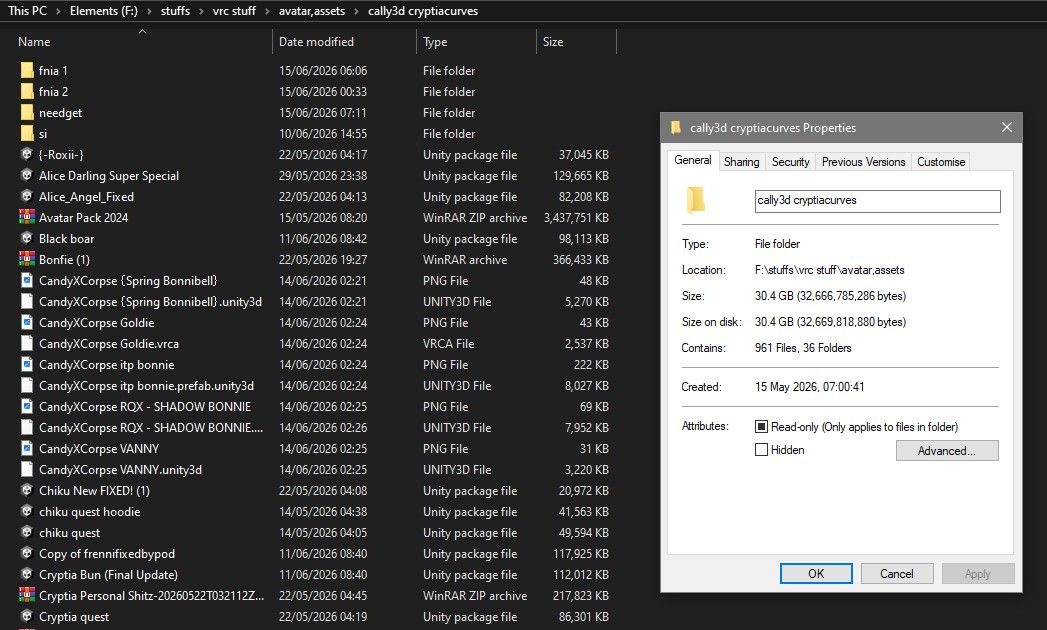The width and height of the screenshot is (1047, 630).
Task: Go to avatar,assets in breadcrumb
Action: (x=312, y=11)
